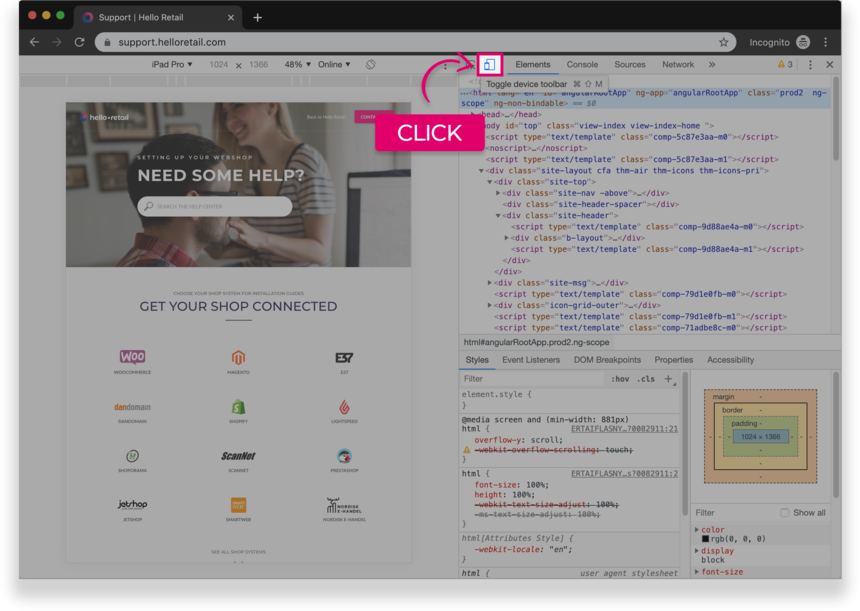The height and width of the screenshot is (611, 860).
Task: Click the Toggle device toolbar icon
Action: pos(489,65)
